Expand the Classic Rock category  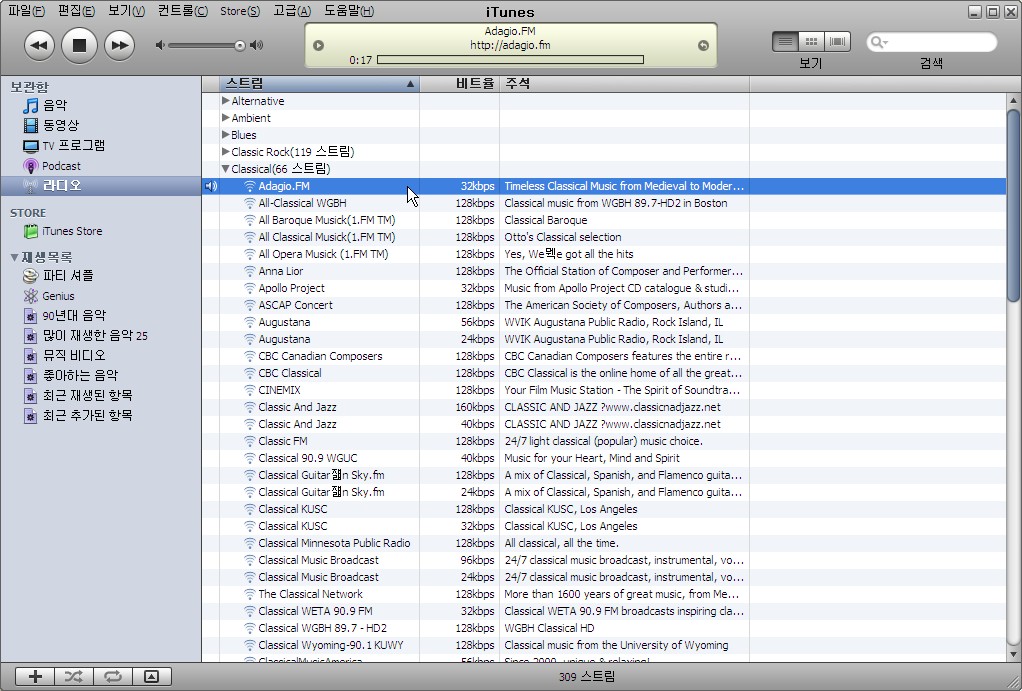(x=226, y=151)
